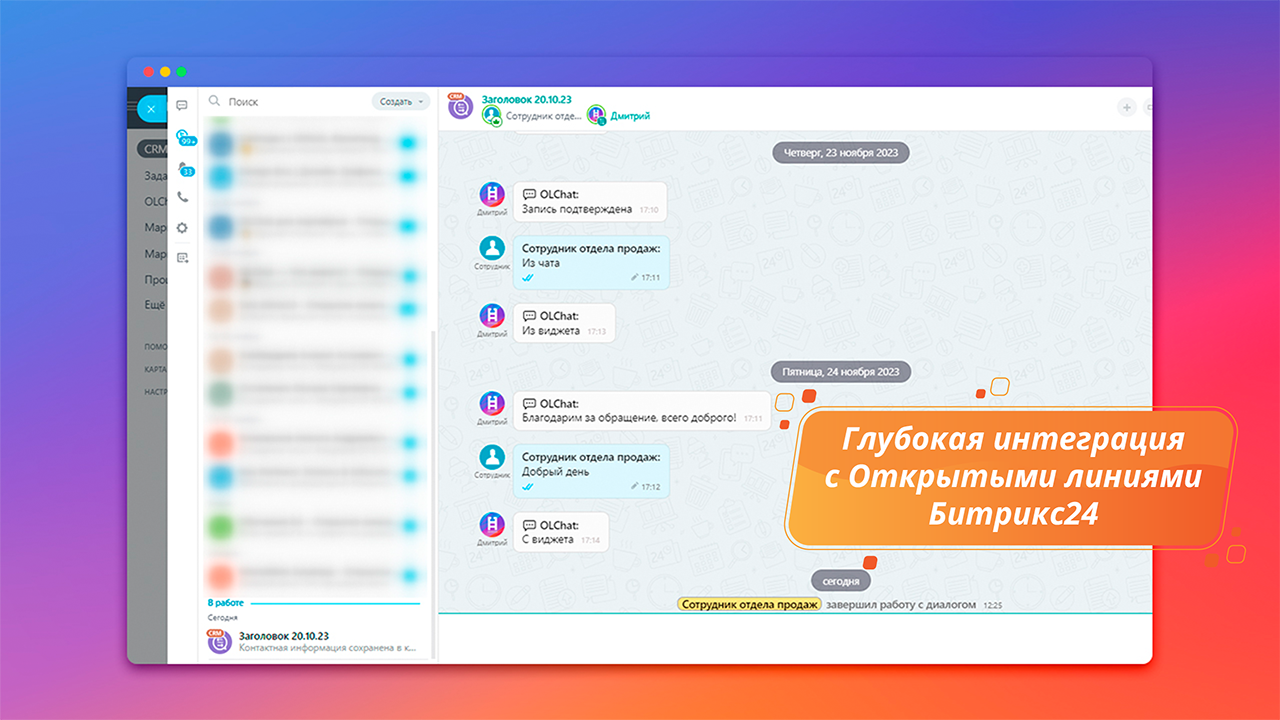1280x720 pixels.
Task: Click the read checkmarks on Добрый день message
Action: tap(528, 486)
